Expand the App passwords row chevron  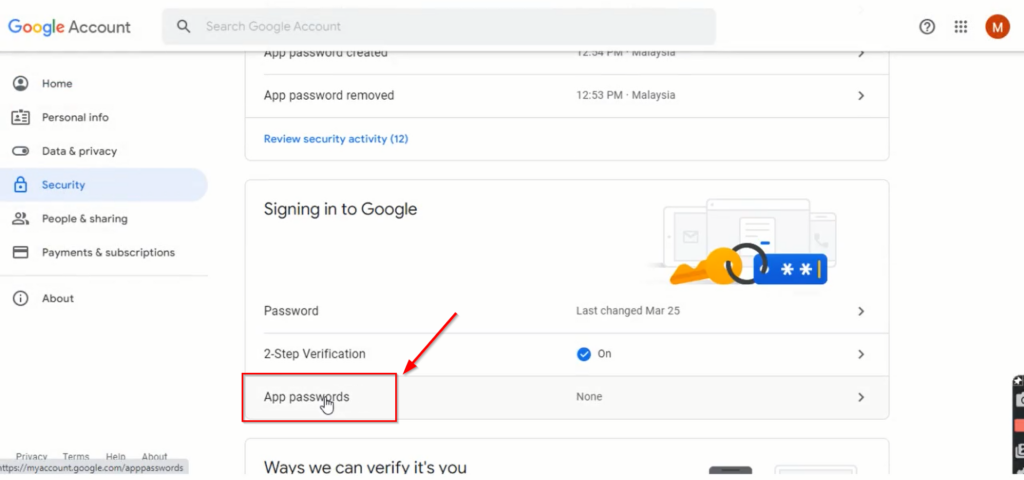861,397
